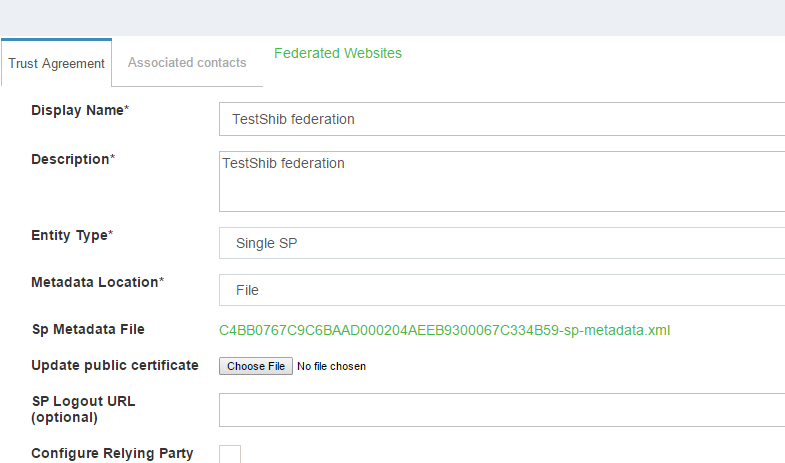The image size is (785, 463).
Task: Click the Update public certificate label
Action: click(x=114, y=365)
